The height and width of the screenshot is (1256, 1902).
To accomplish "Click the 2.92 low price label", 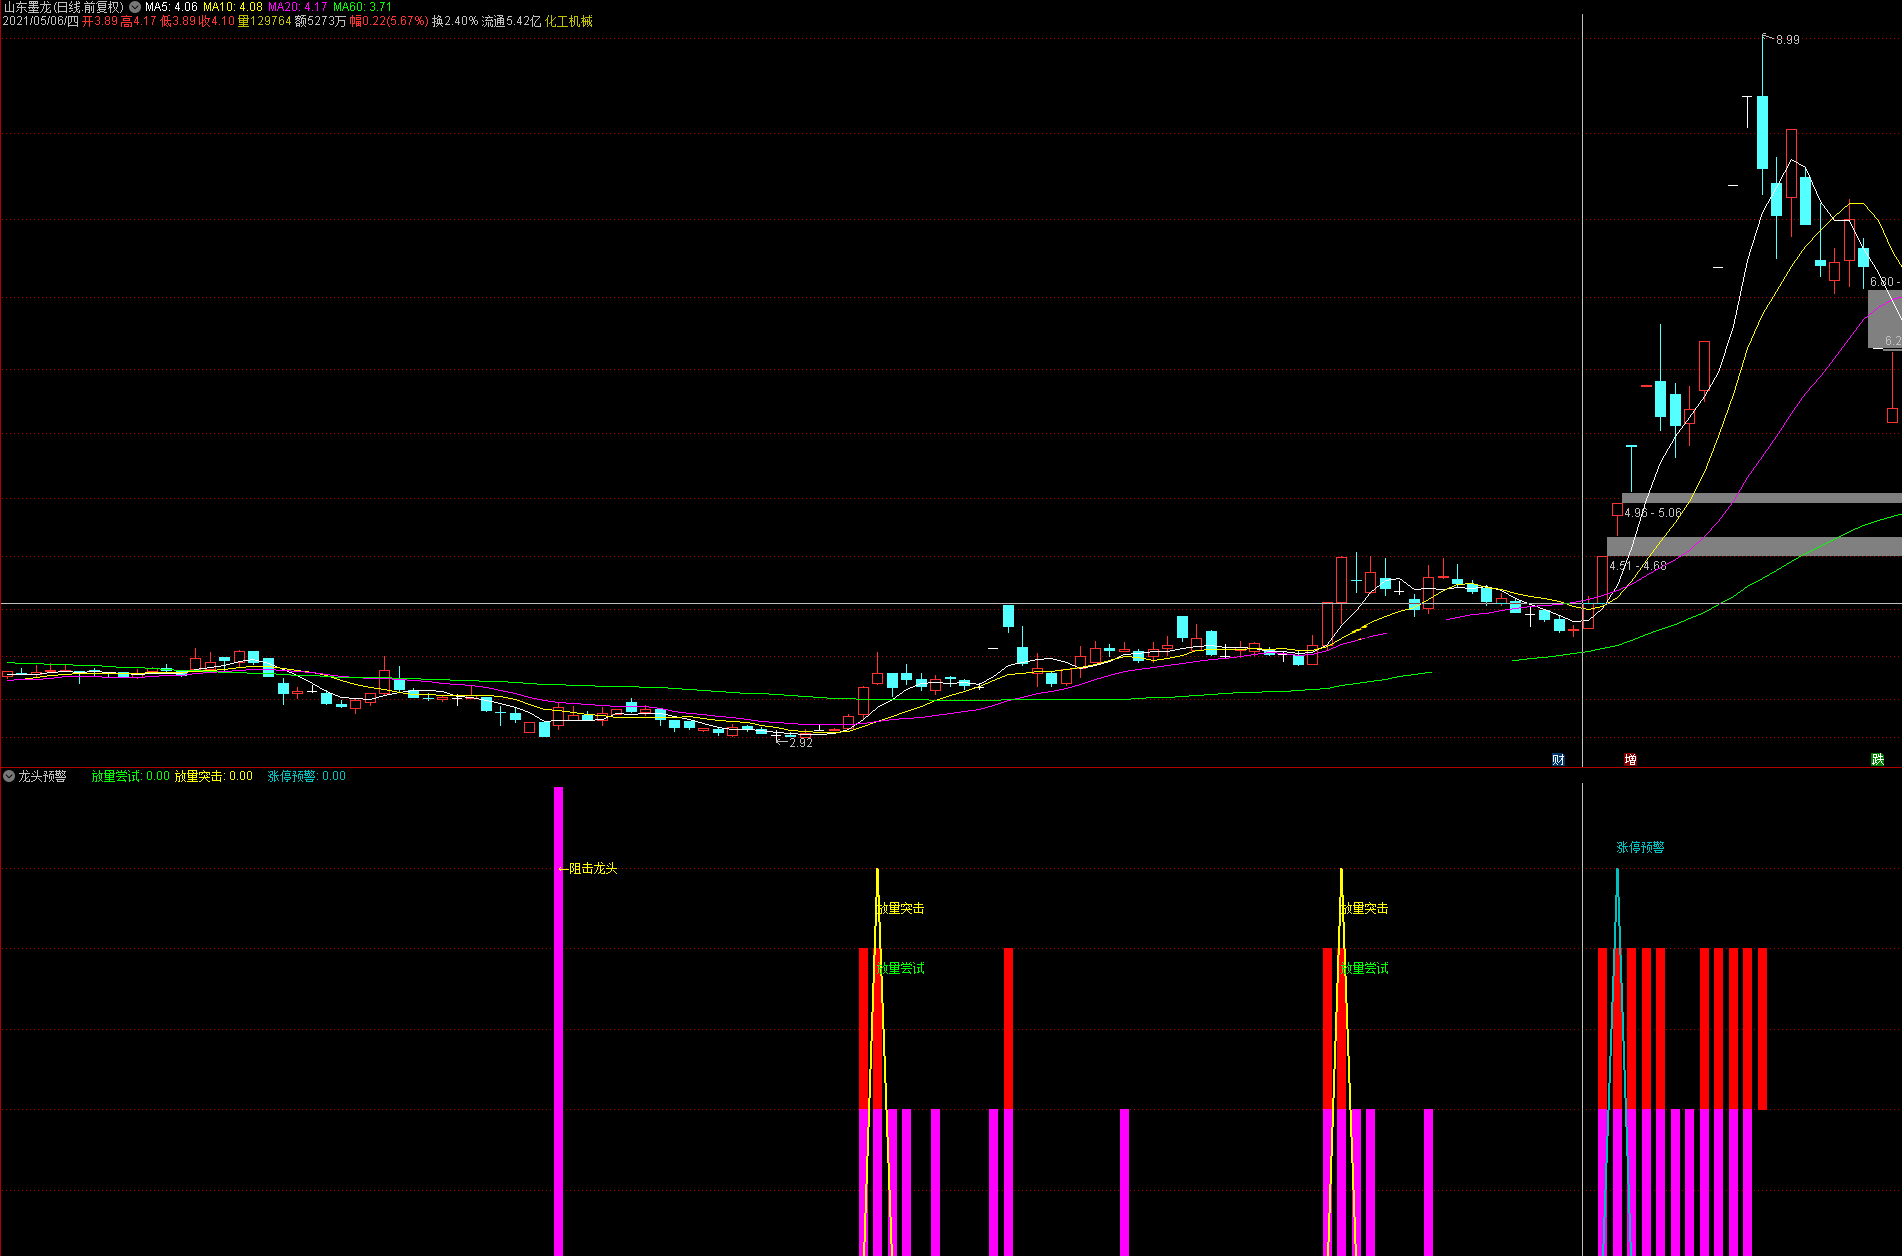I will 801,743.
